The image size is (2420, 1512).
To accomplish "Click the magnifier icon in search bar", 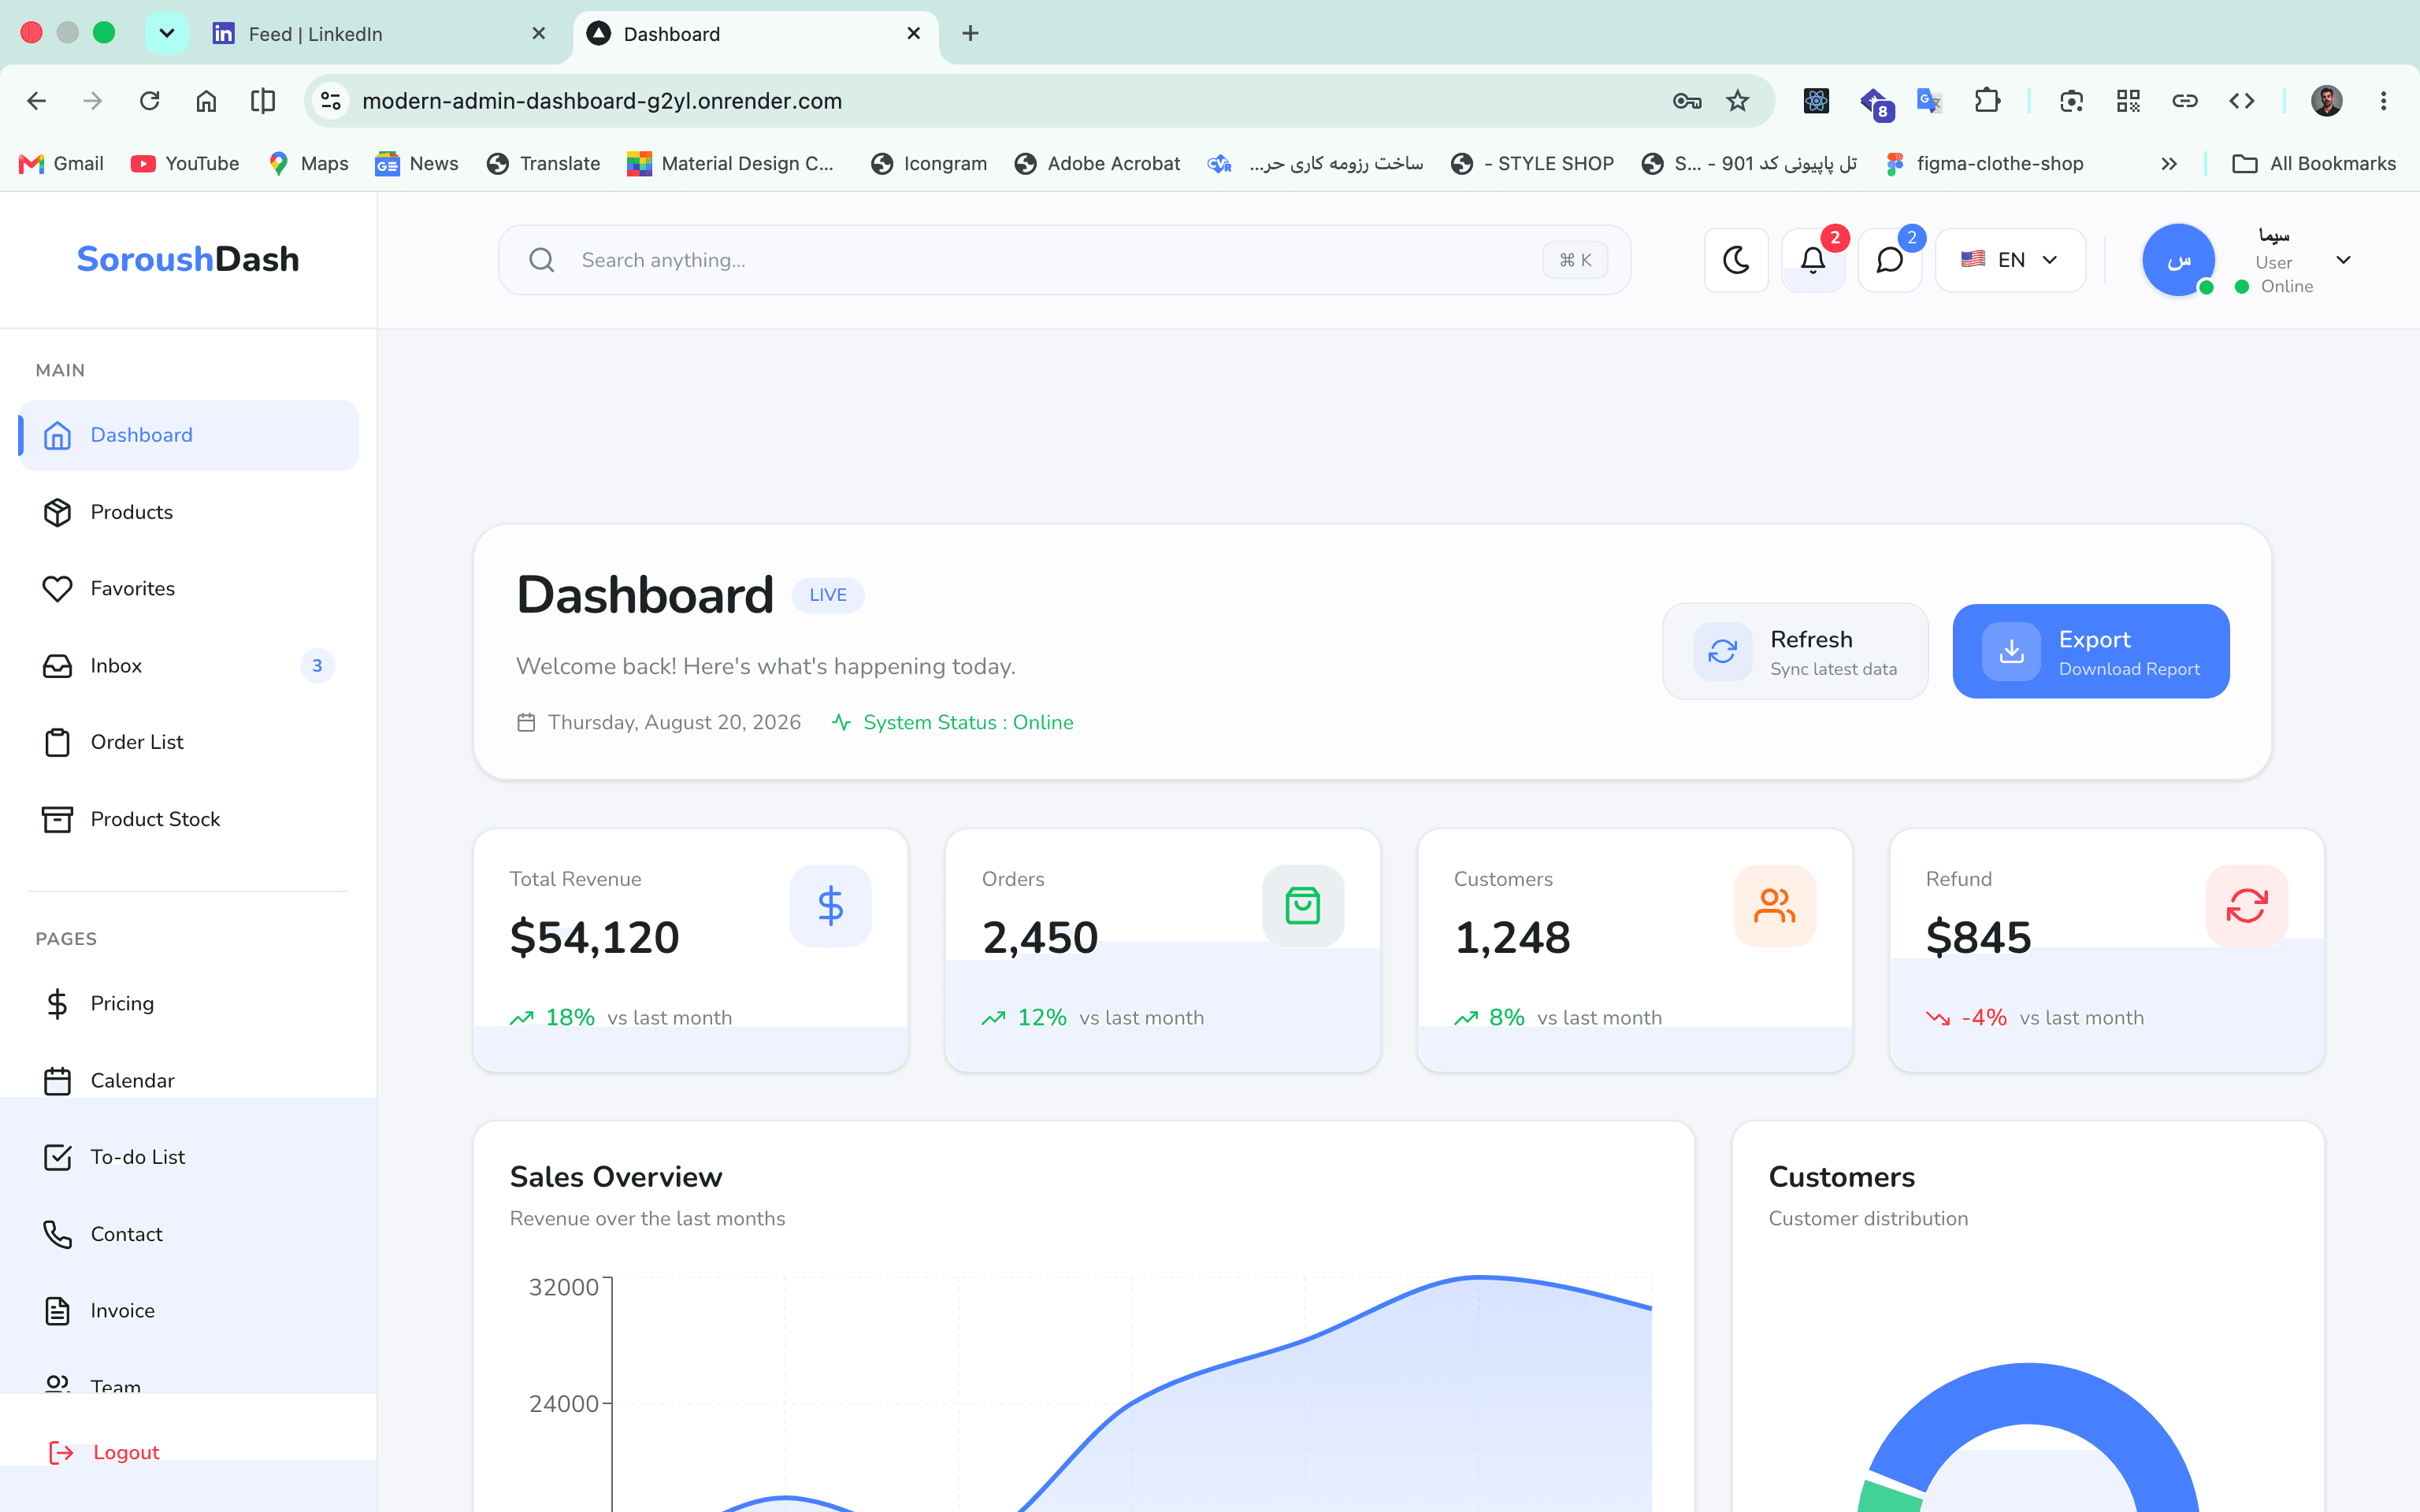I will [542, 260].
